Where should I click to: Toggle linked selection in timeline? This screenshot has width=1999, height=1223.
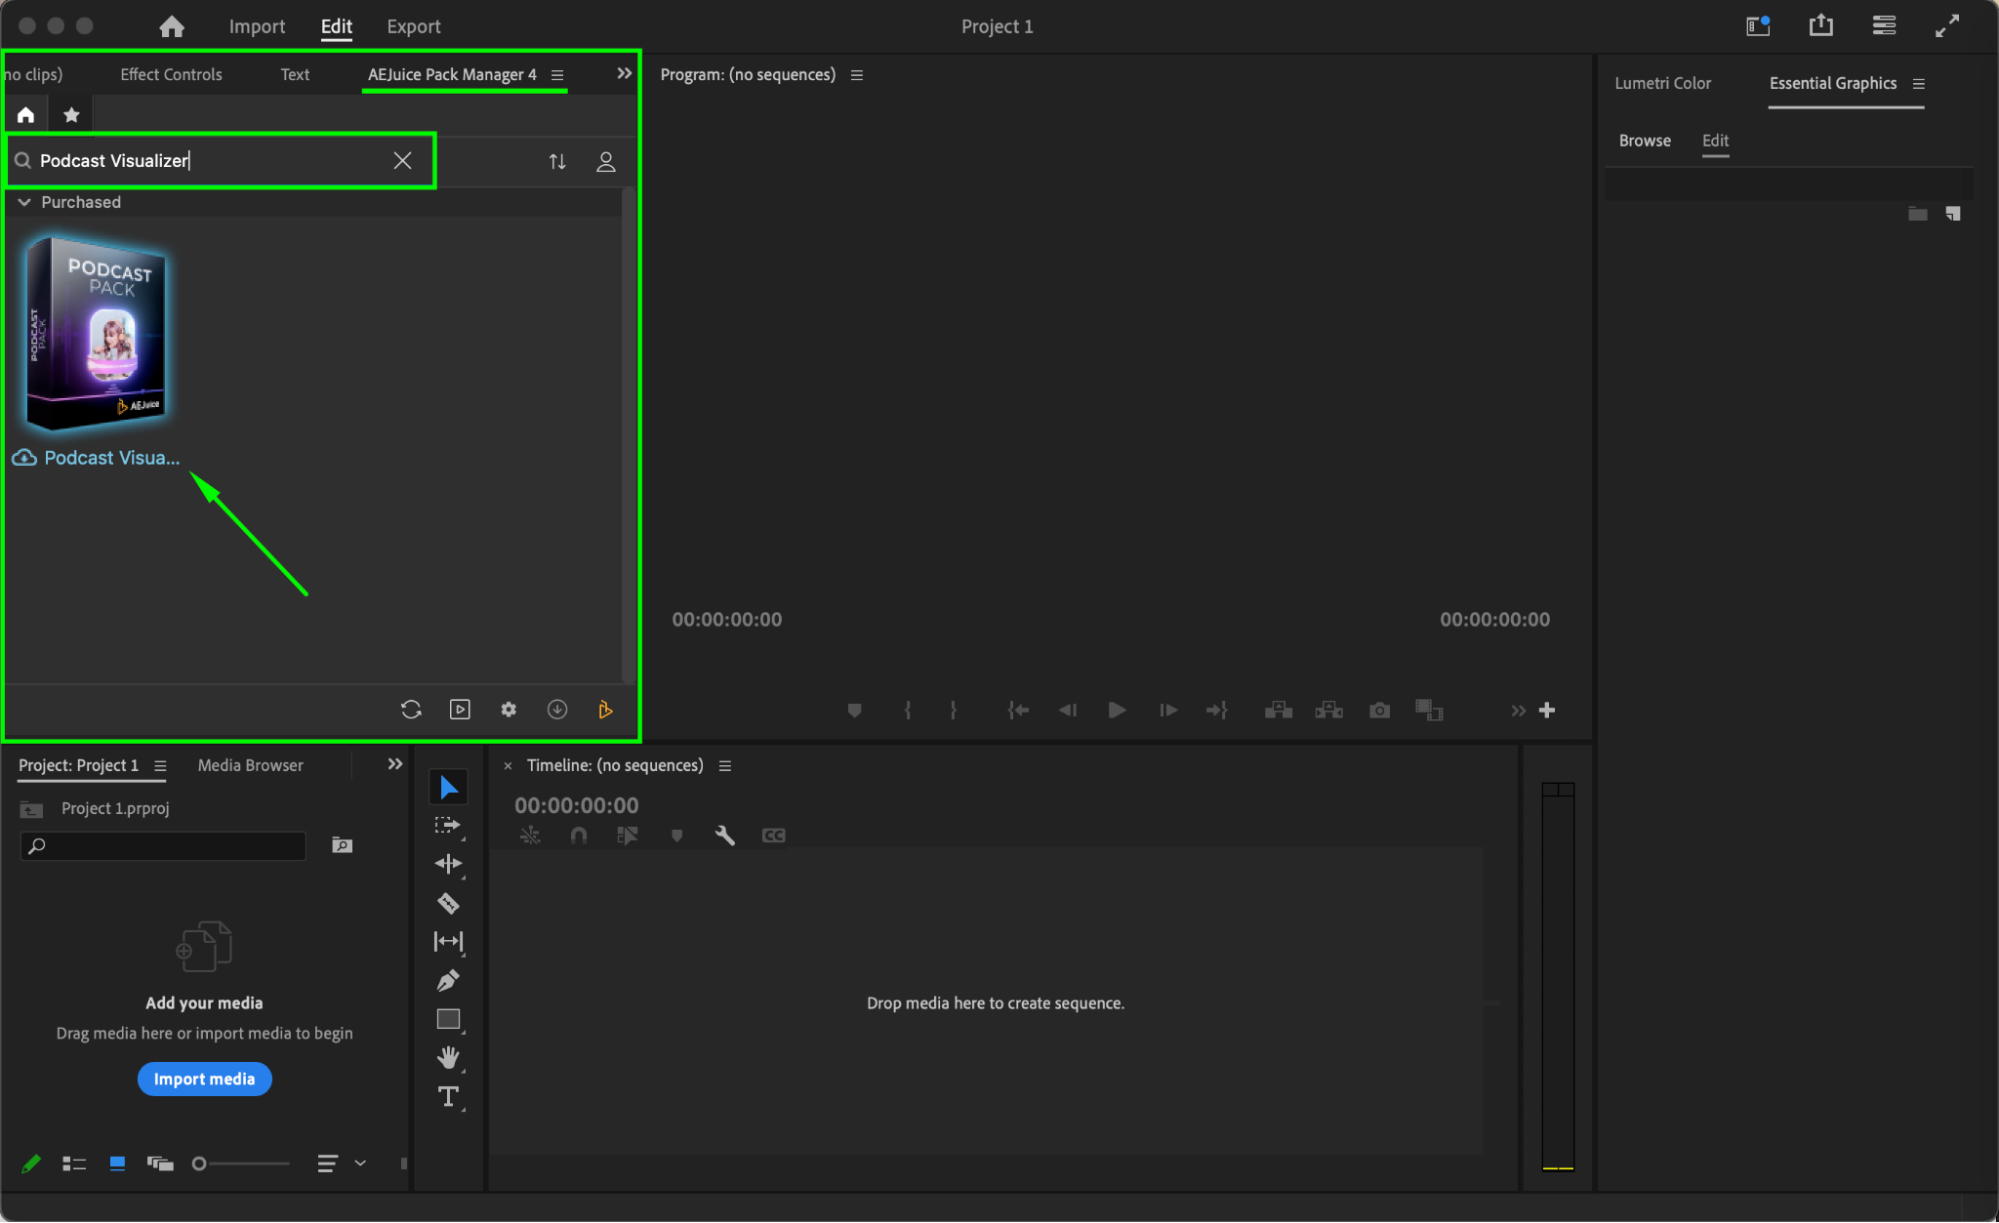pyautogui.click(x=627, y=835)
